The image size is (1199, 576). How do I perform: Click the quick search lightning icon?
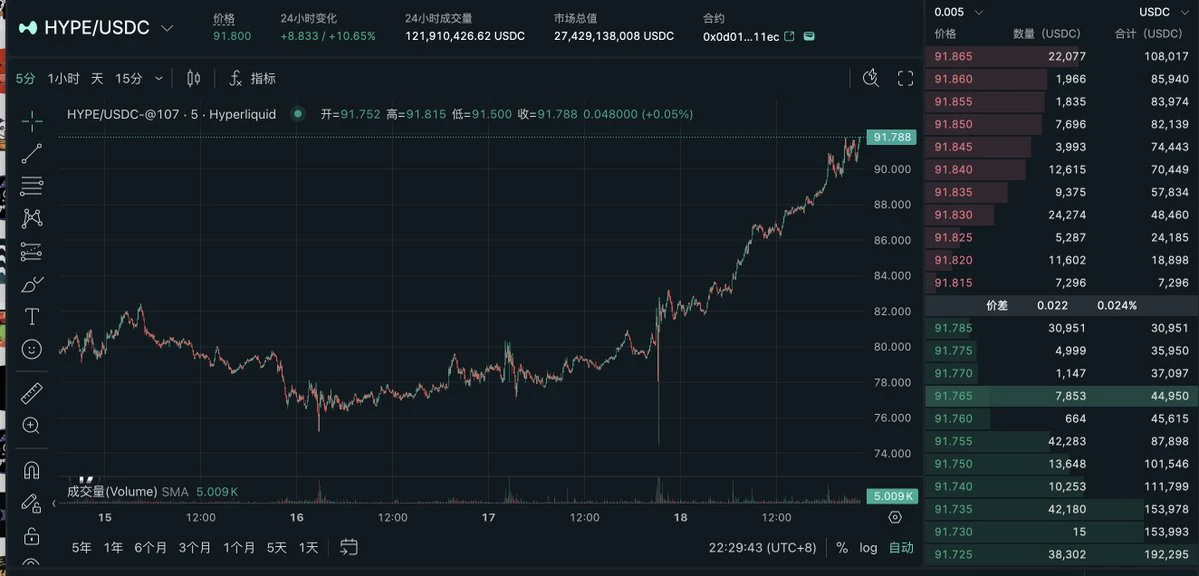click(871, 78)
